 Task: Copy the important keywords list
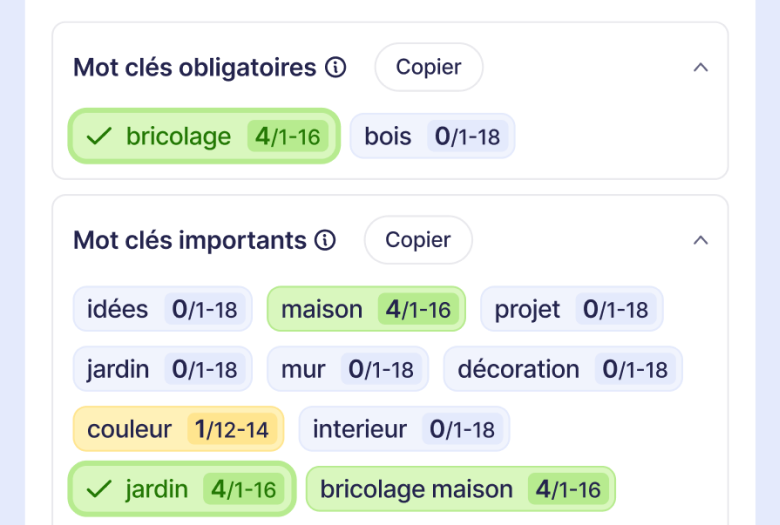pos(418,240)
